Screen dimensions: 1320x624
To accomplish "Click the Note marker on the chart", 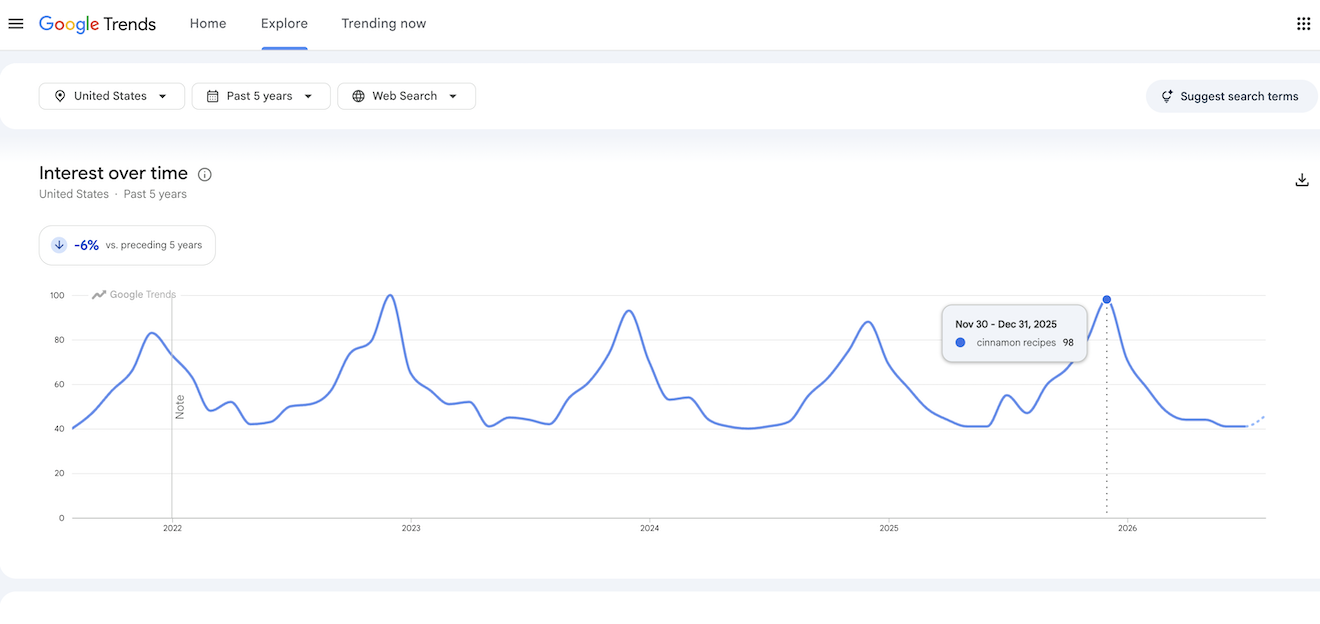I will click(180, 406).
